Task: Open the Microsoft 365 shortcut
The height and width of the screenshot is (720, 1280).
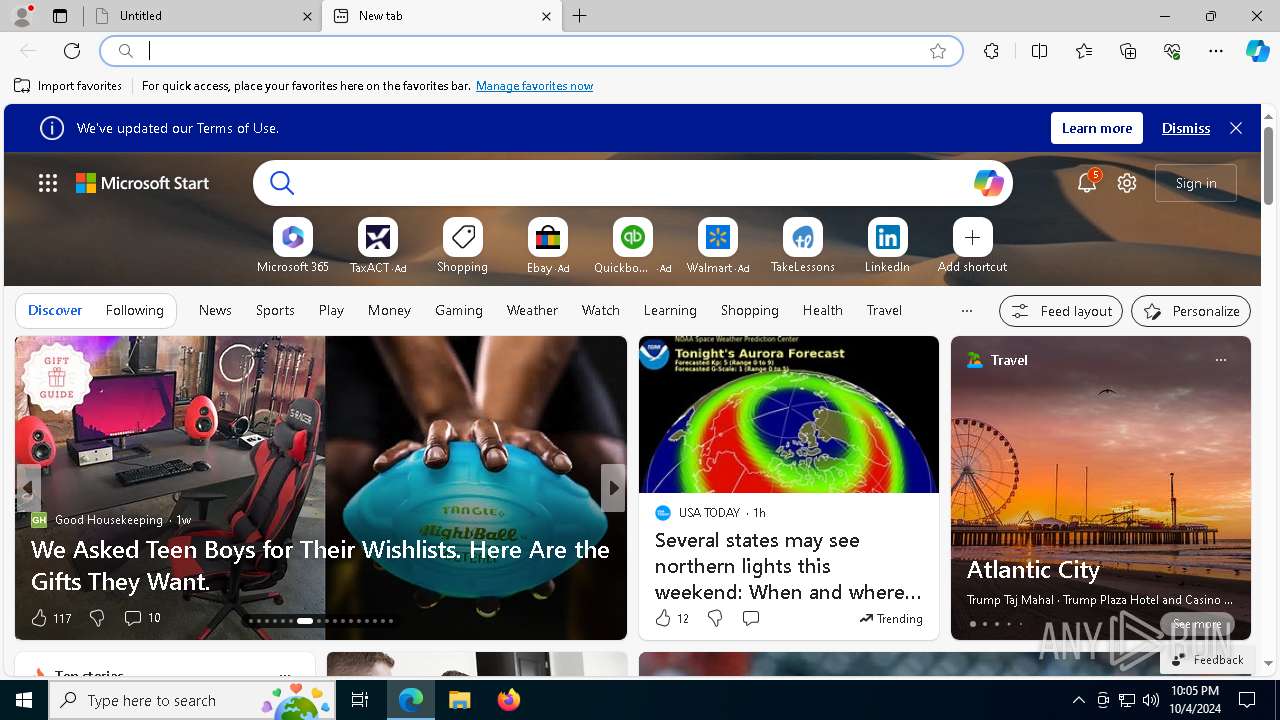Action: [293, 246]
